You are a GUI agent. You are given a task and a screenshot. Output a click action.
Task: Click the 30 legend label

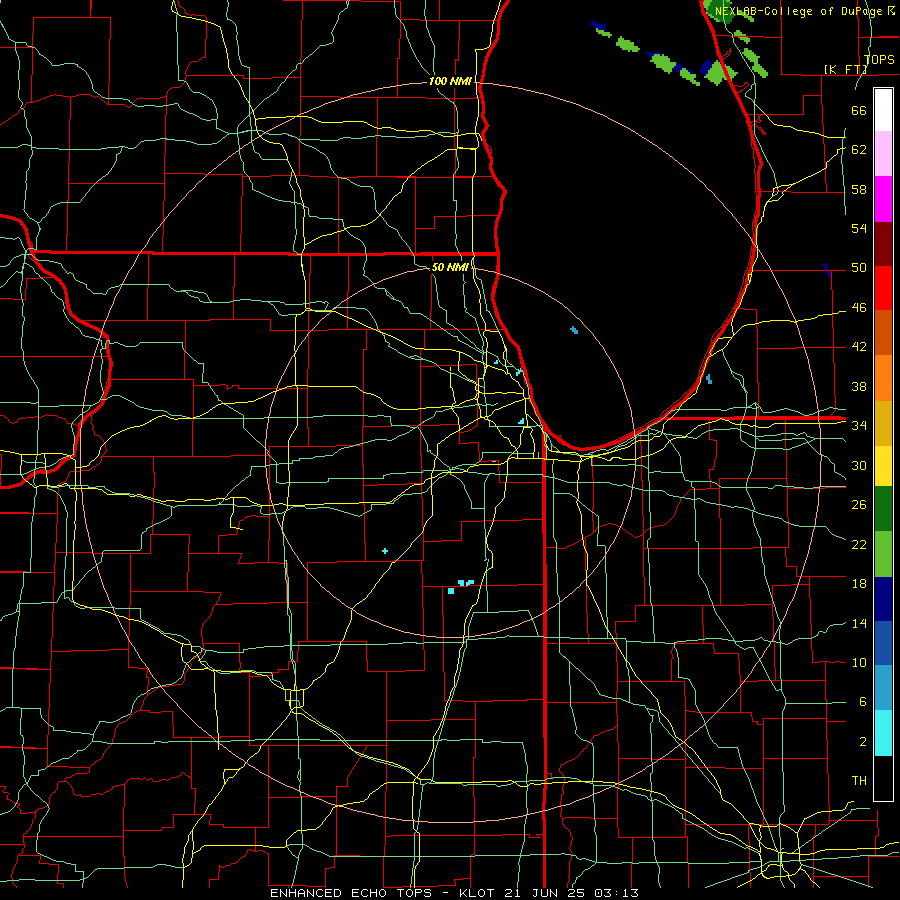859,465
